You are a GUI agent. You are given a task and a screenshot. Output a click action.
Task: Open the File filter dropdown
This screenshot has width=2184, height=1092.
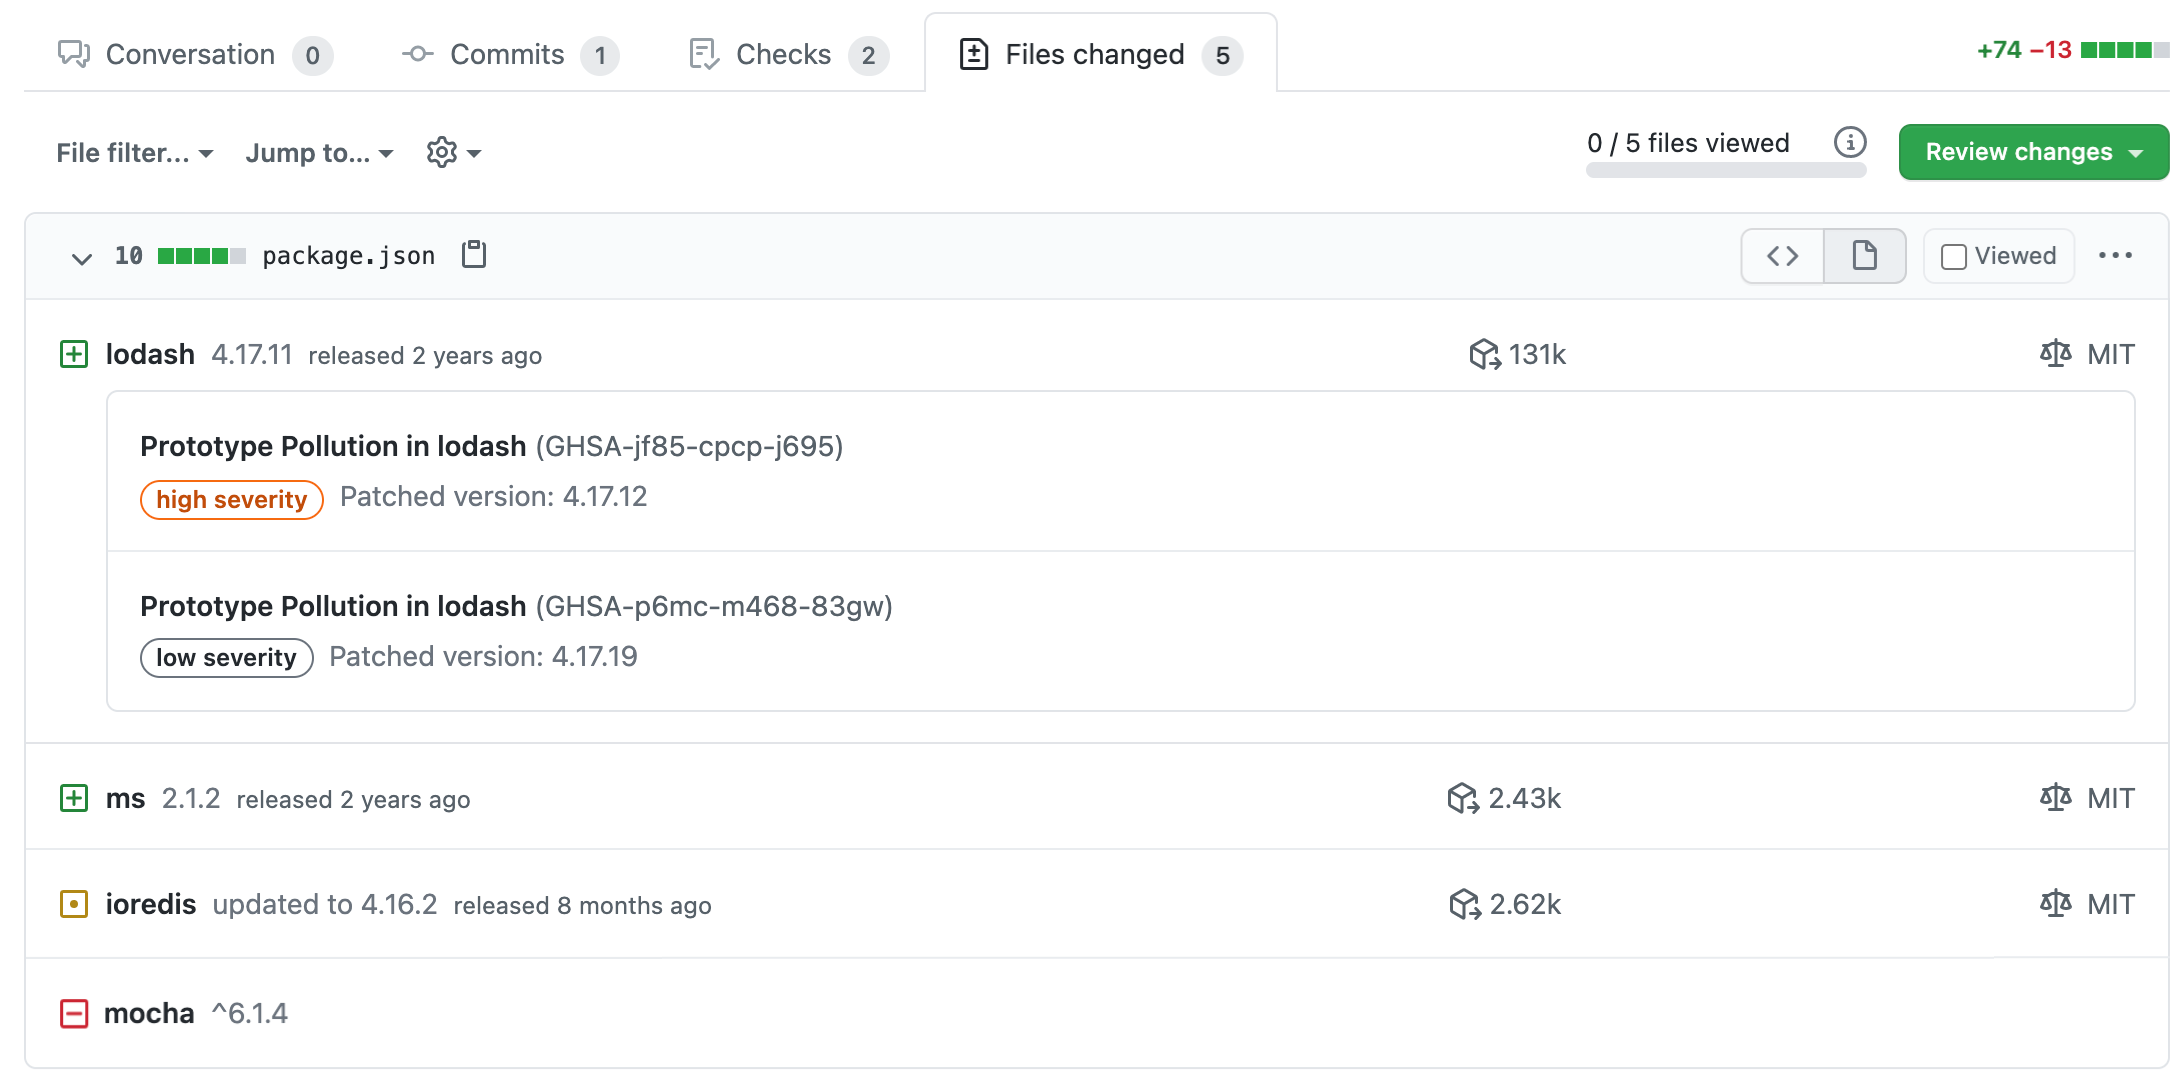[135, 152]
